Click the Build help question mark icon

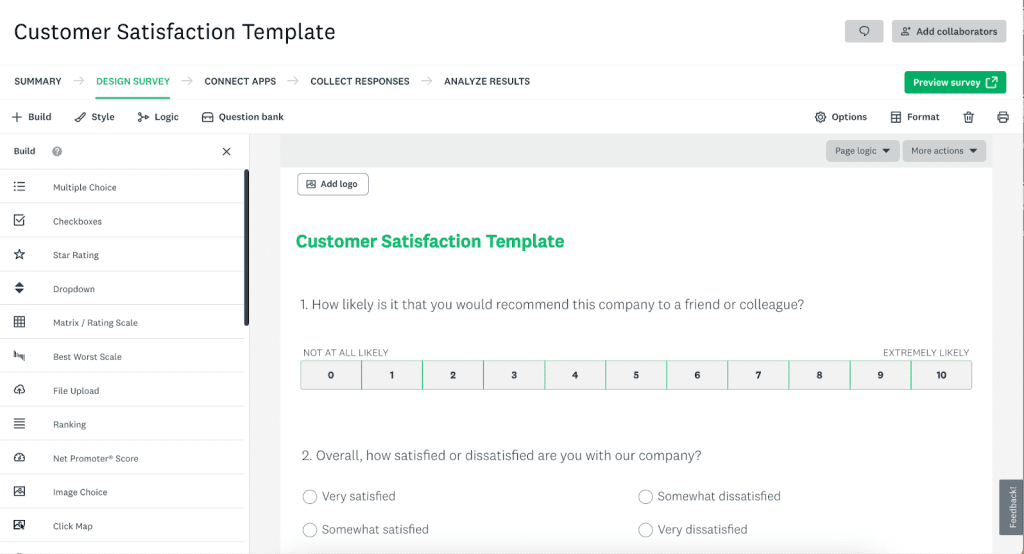click(57, 152)
